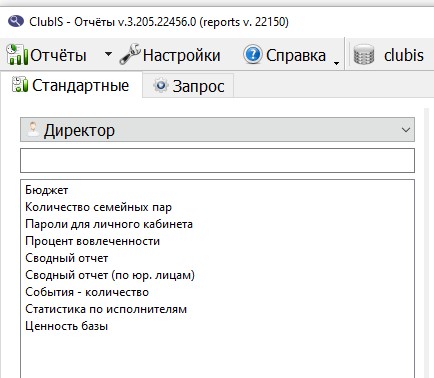Select Сводный отчет (по юр. лицам)

click(x=110, y=275)
